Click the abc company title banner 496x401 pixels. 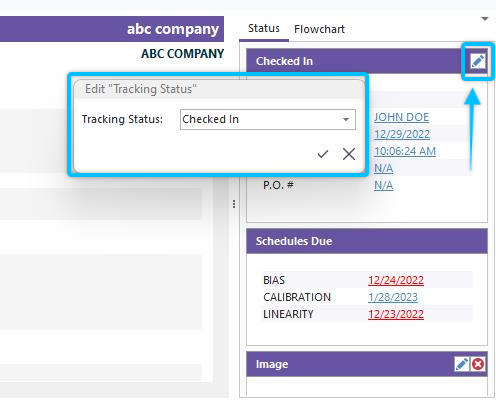click(x=112, y=29)
